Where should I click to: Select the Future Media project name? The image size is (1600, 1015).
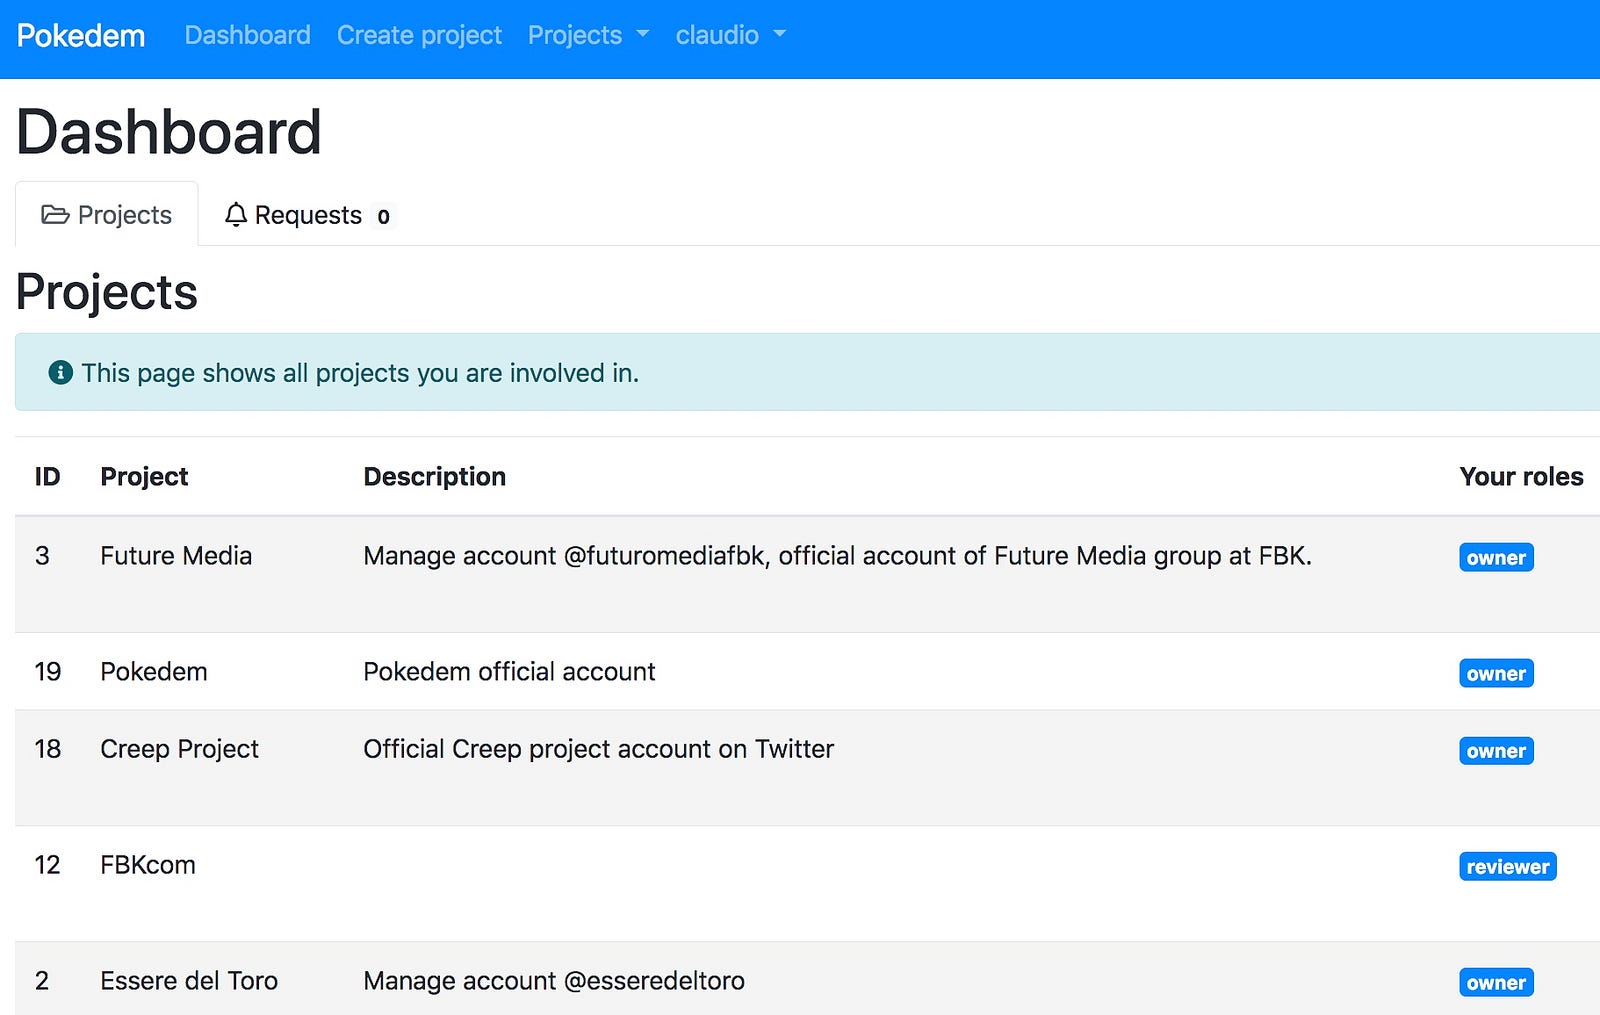point(176,556)
